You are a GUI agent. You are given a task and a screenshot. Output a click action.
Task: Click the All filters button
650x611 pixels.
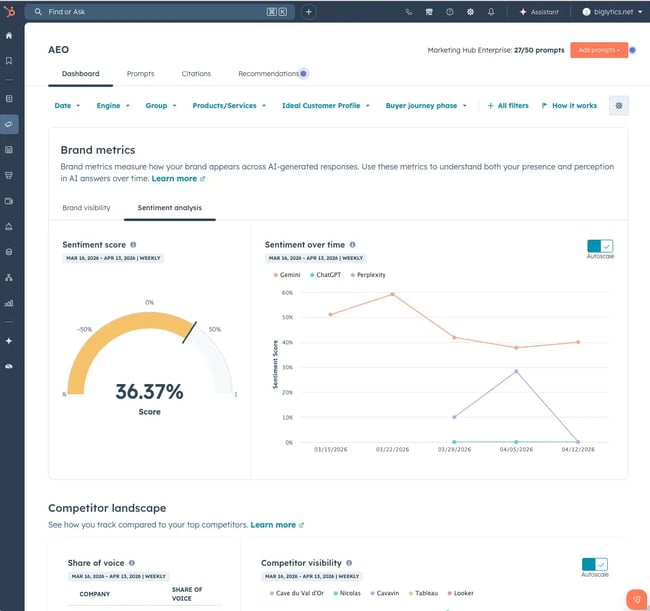coord(508,106)
